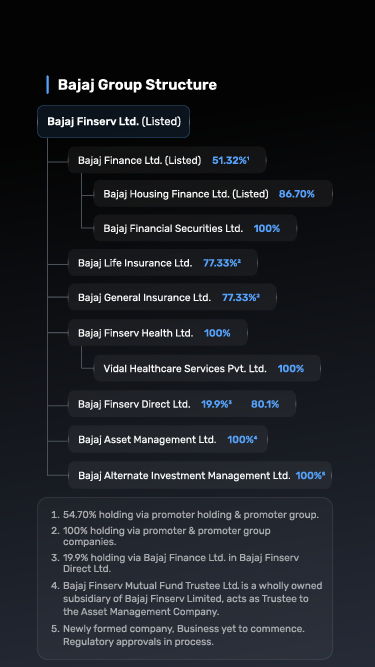Click Vidal Healthcare Services Pvt. Ltd.

coord(207,368)
